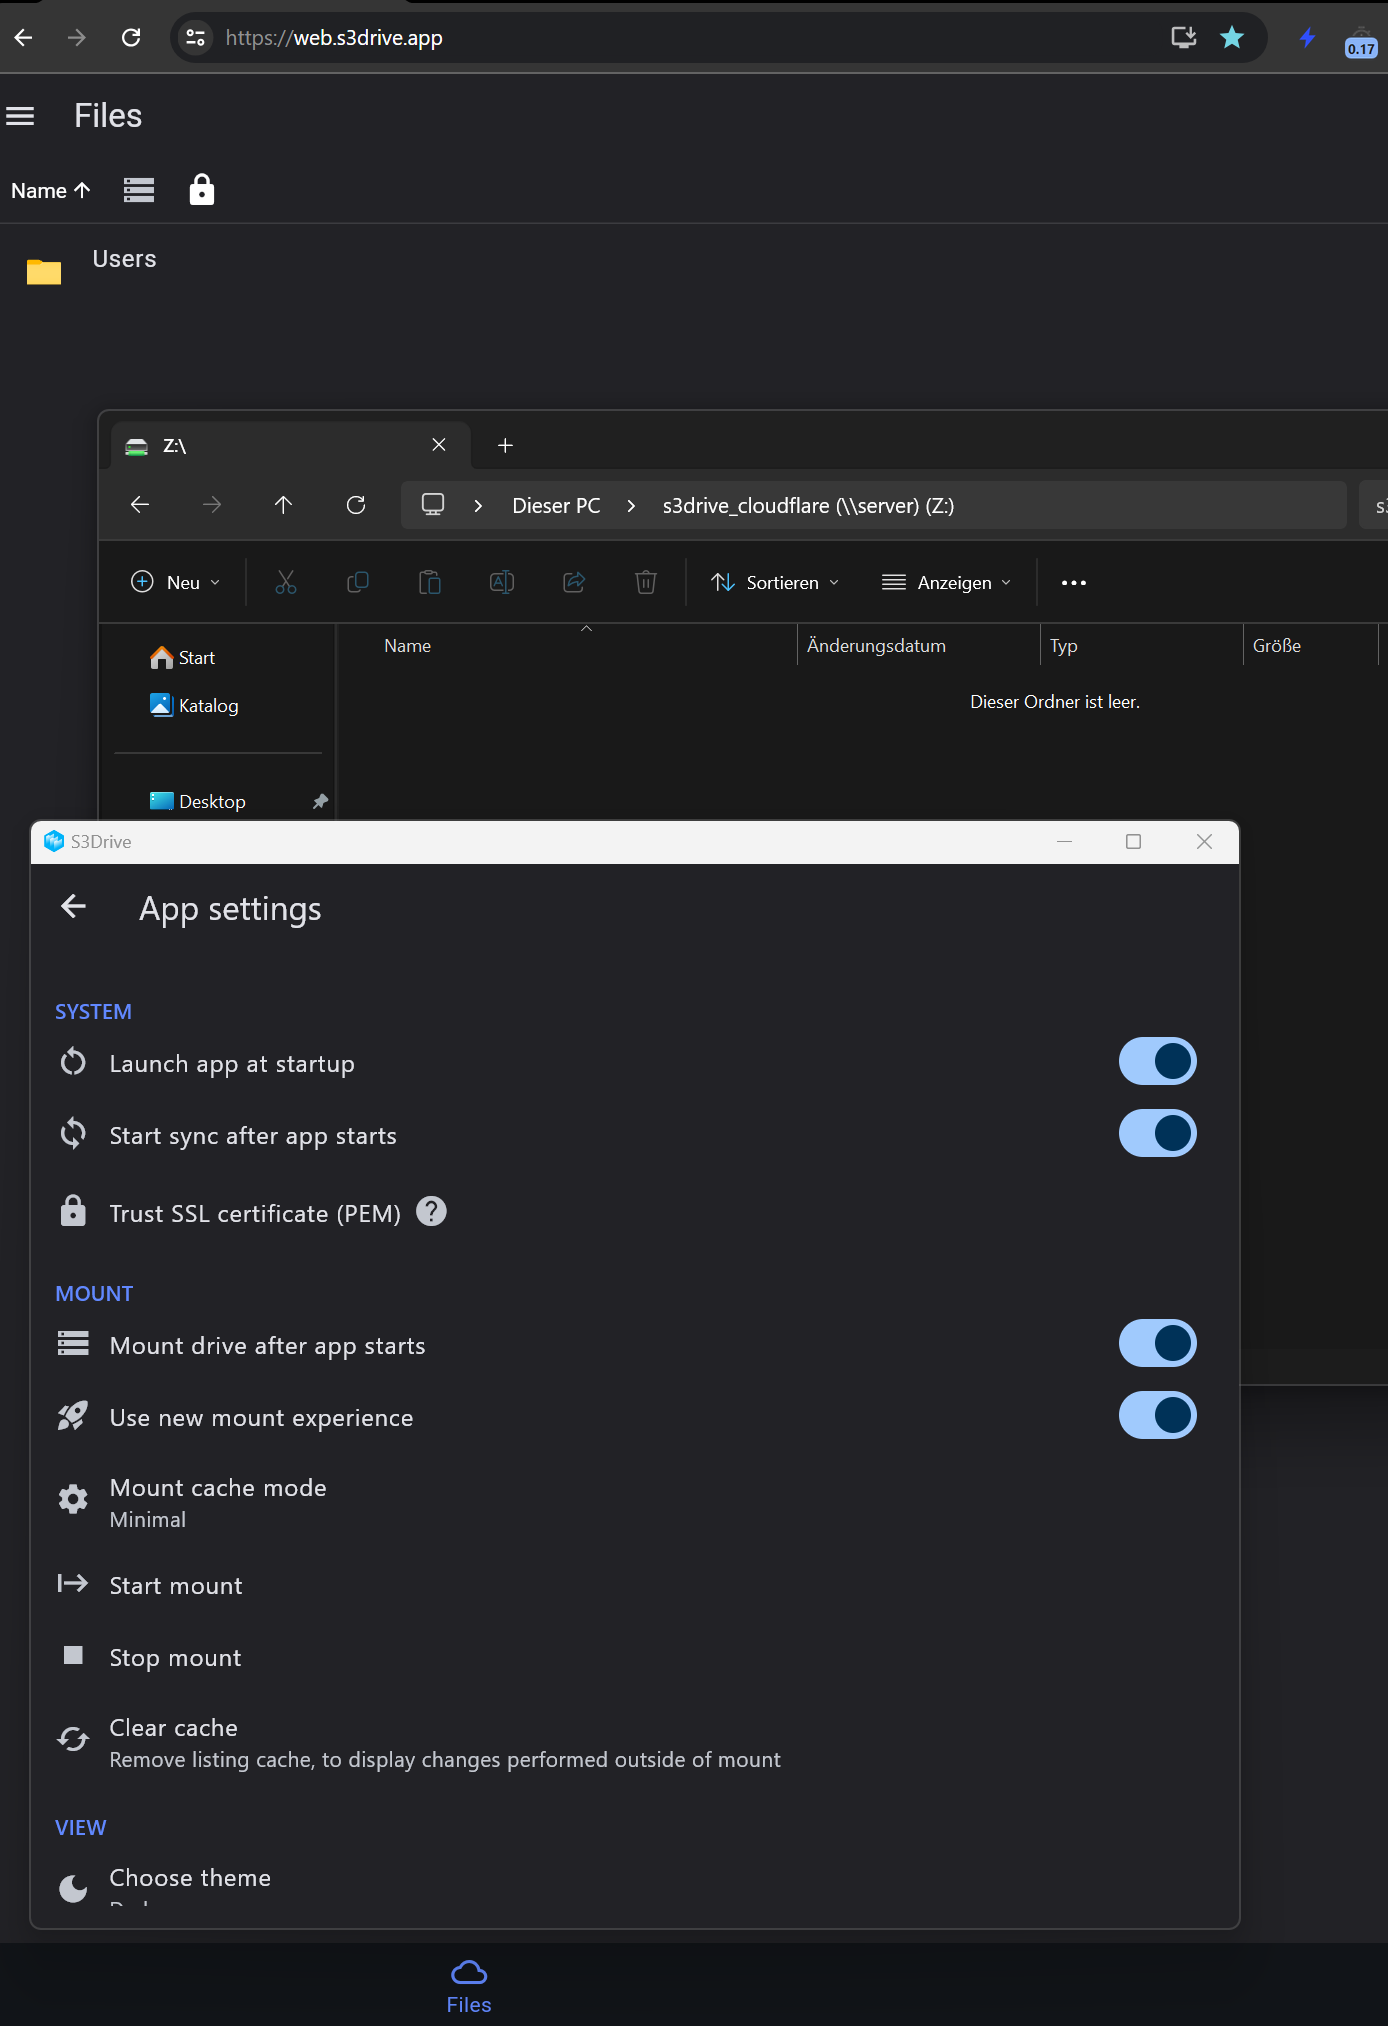Click the Rename icon in Explorer toolbar
Image resolution: width=1388 pixels, height=2026 pixels.
click(x=502, y=583)
